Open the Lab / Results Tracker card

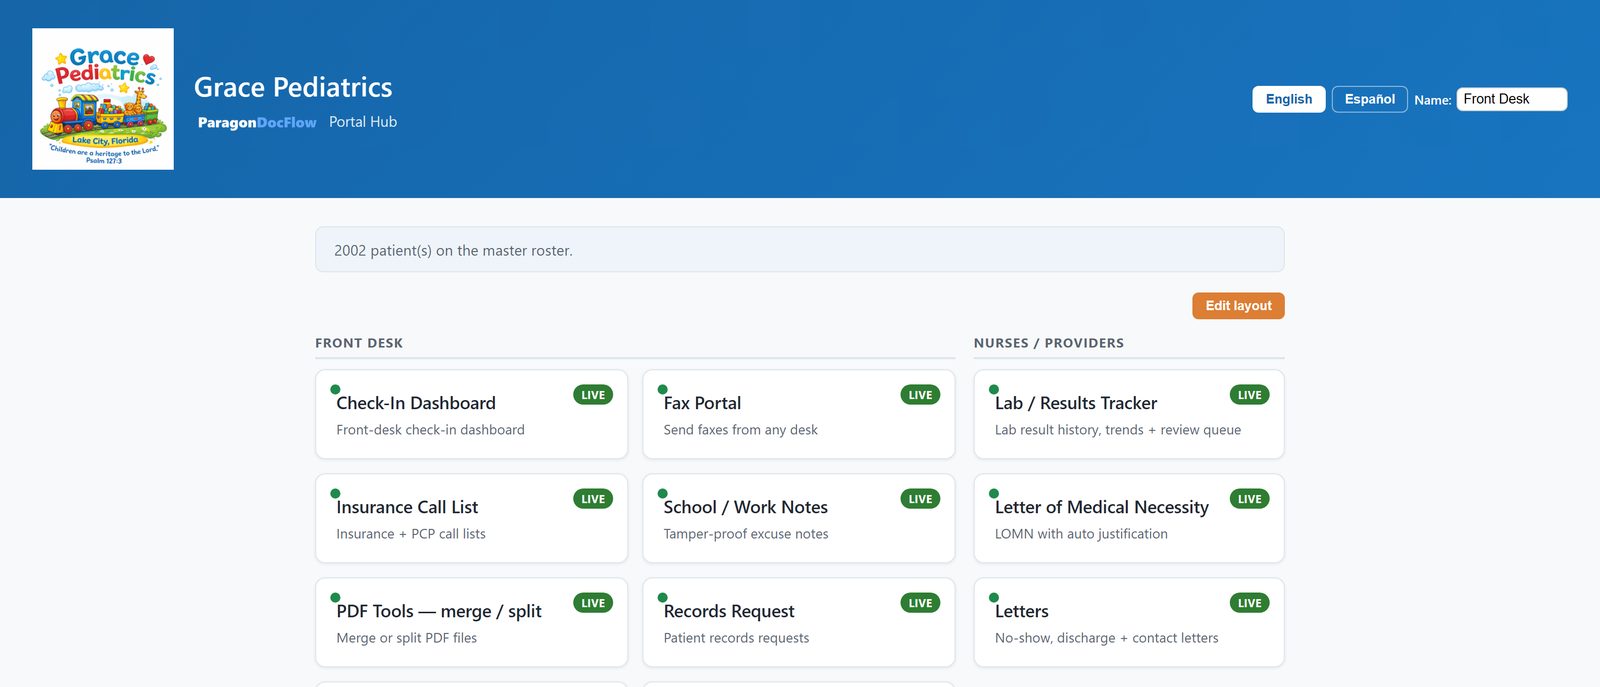1129,414
